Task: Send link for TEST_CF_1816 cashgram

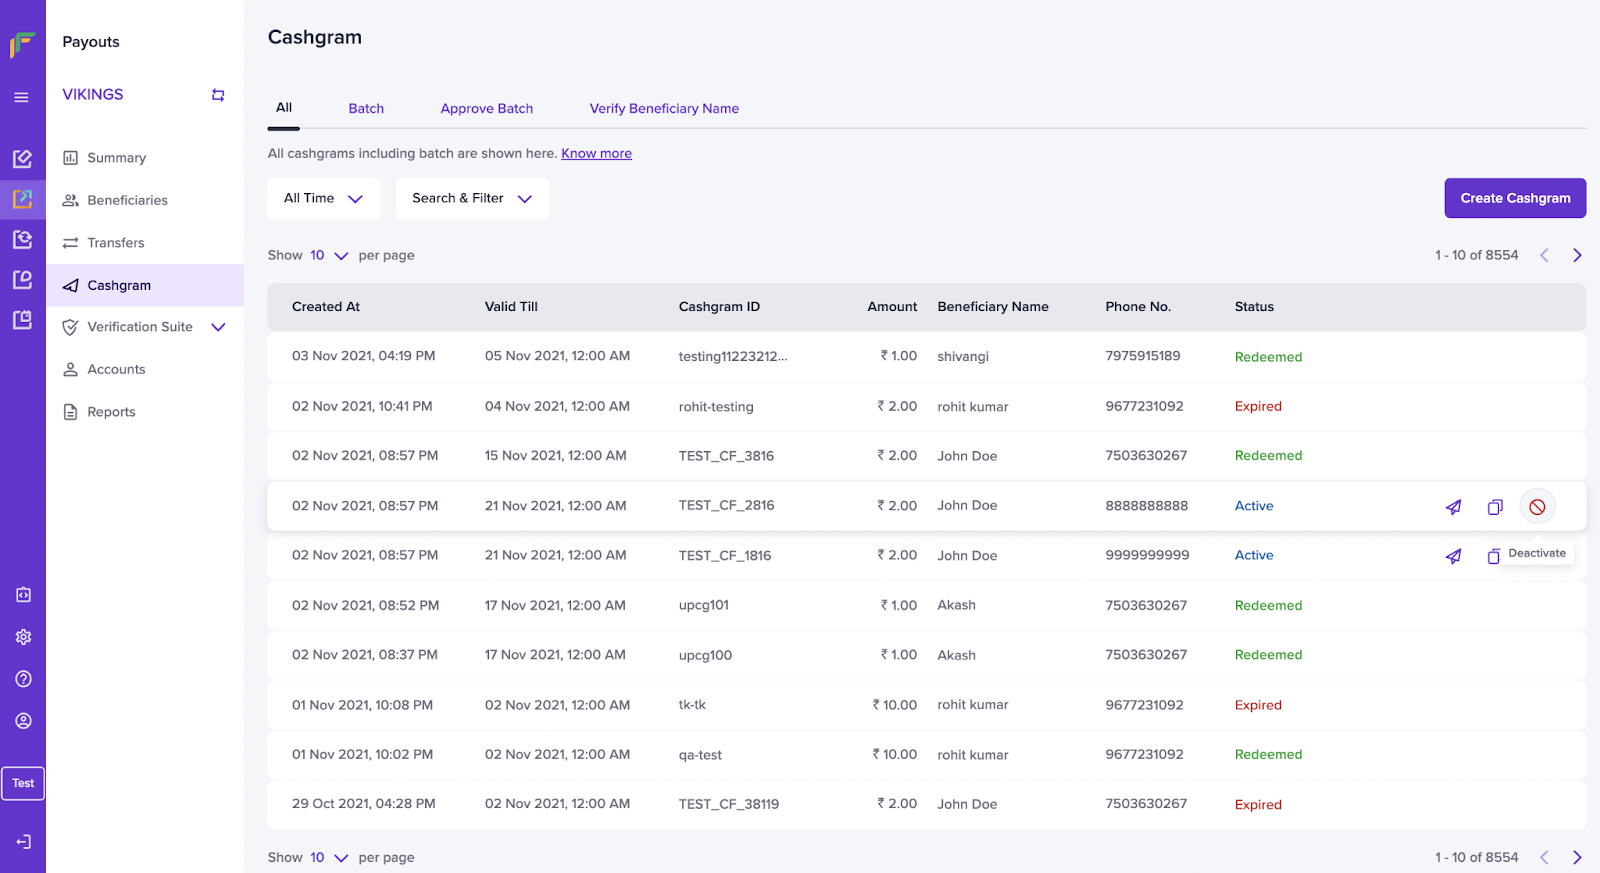Action: click(1453, 556)
